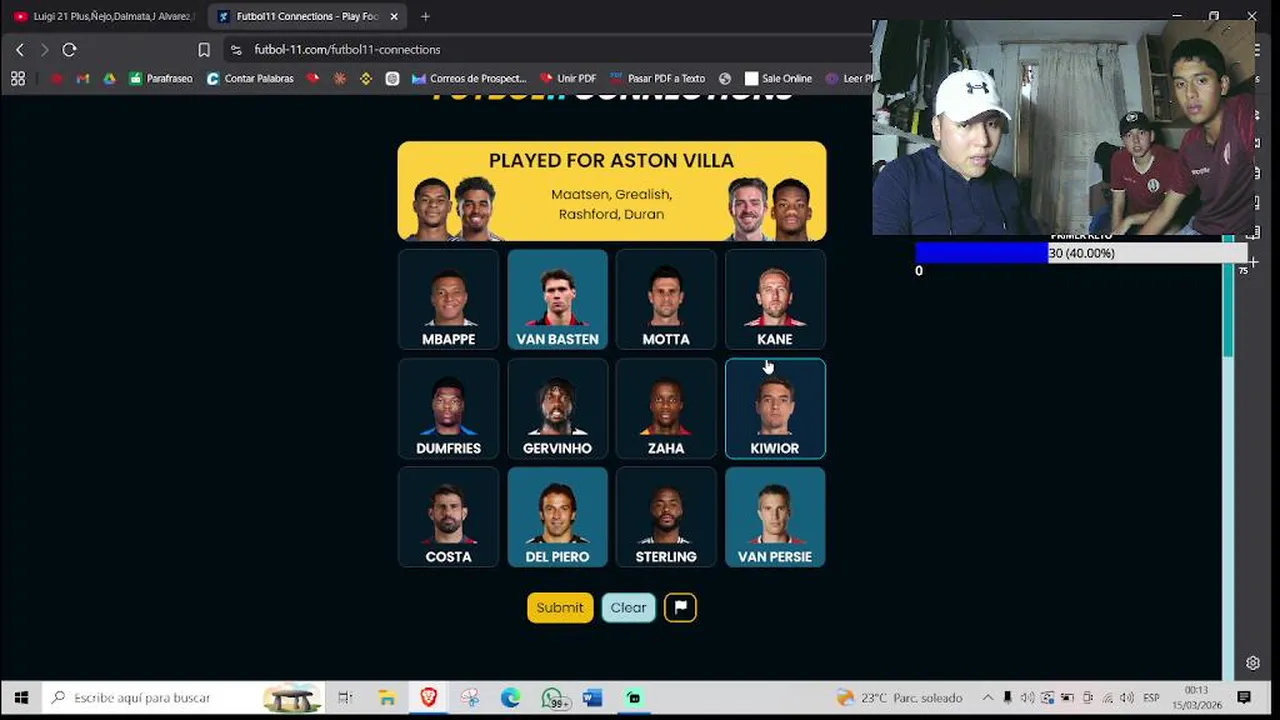
Task: Open the settings gear at page corner
Action: pyautogui.click(x=1252, y=663)
